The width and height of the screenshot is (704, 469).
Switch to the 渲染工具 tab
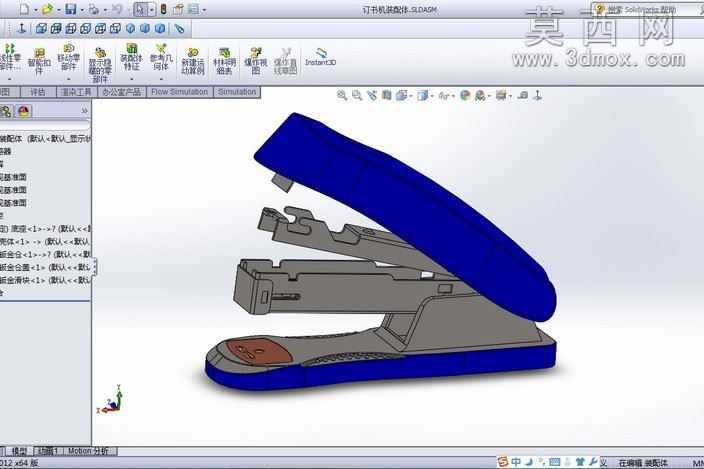[x=76, y=92]
